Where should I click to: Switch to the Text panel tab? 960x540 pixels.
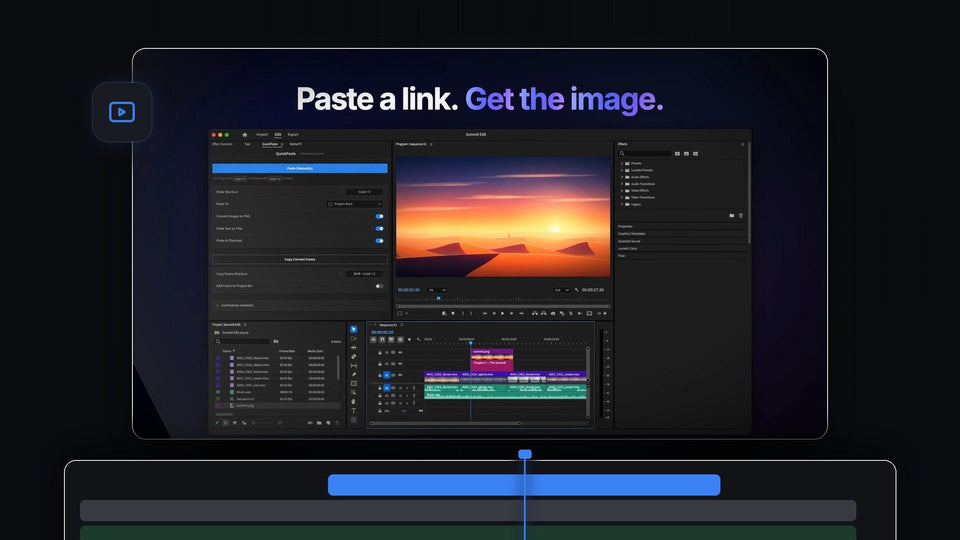click(247, 144)
